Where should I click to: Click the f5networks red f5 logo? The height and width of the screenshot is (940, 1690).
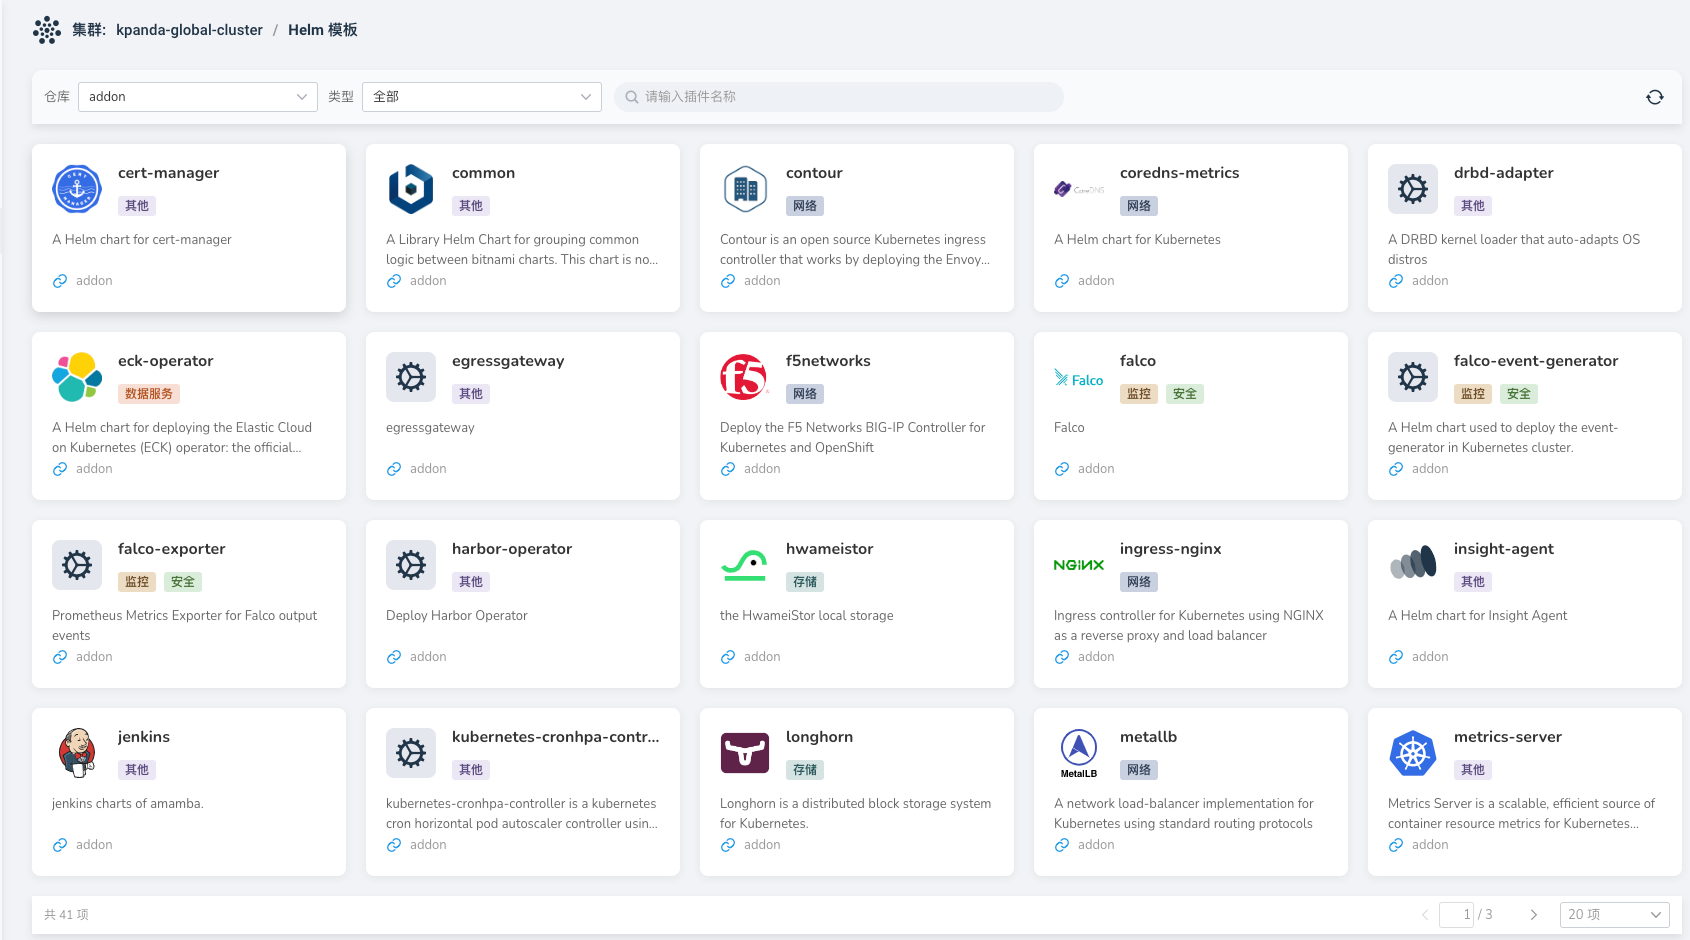(745, 377)
